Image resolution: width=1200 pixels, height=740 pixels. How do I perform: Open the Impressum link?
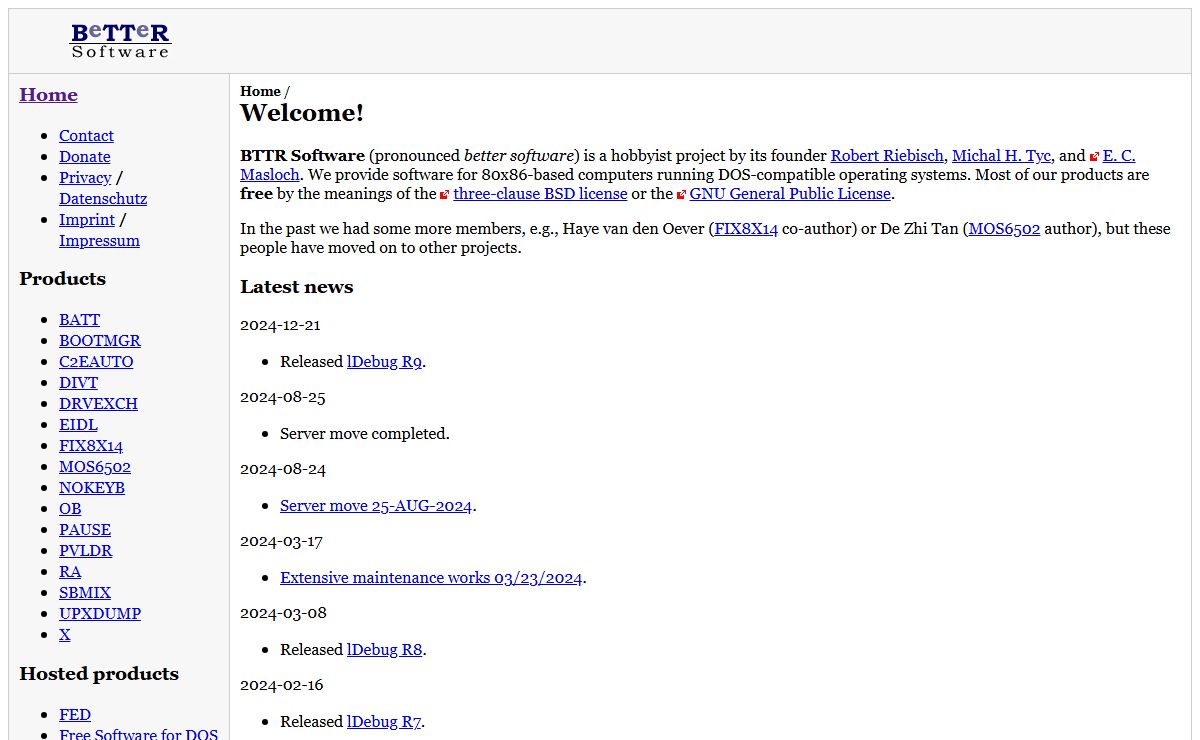tap(99, 241)
